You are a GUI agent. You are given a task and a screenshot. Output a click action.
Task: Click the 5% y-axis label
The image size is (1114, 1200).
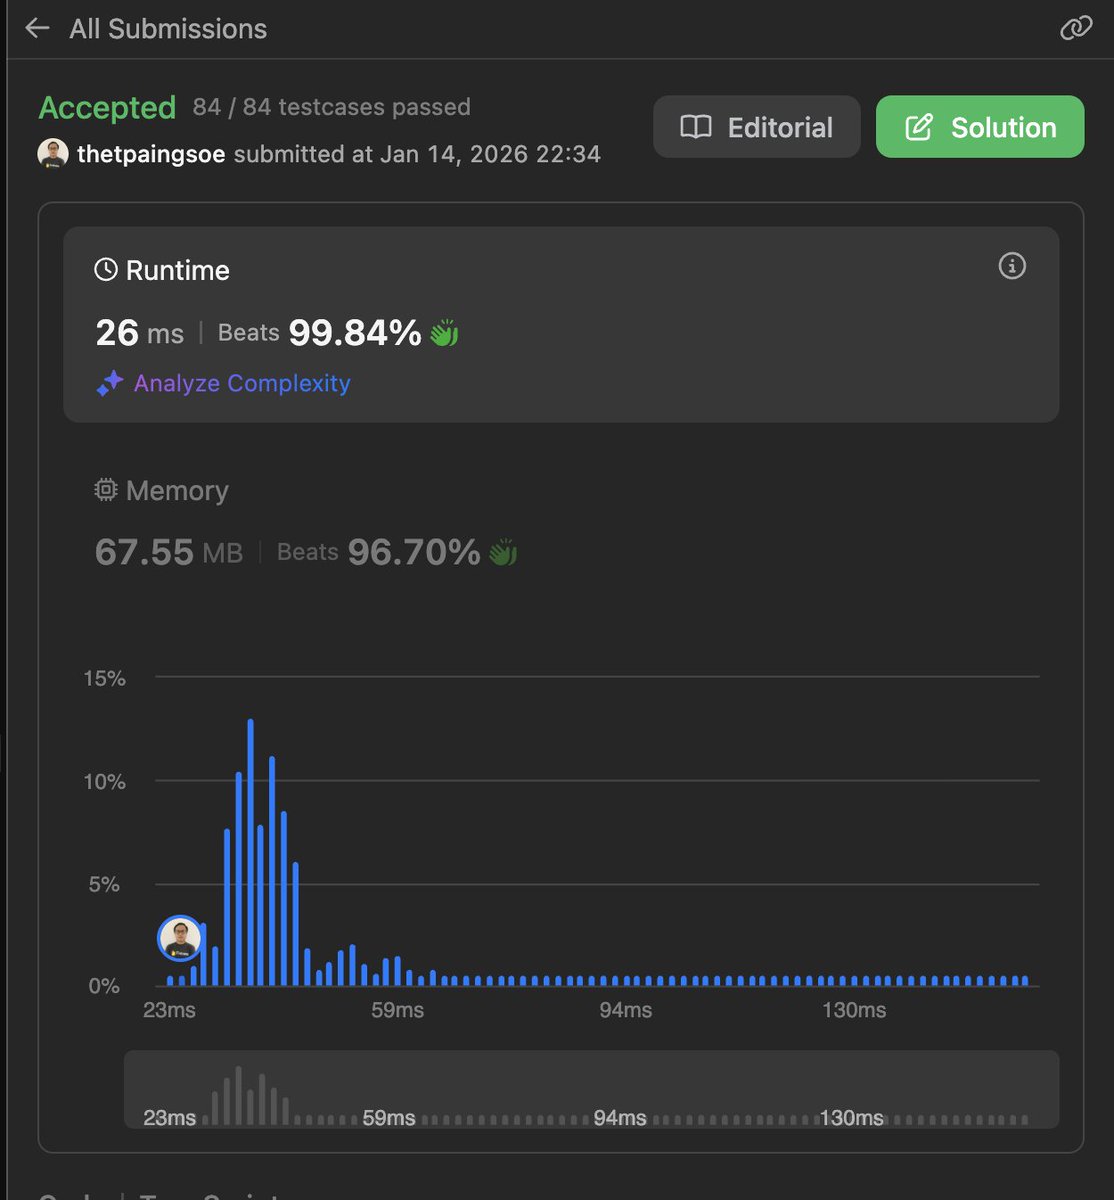(x=104, y=884)
